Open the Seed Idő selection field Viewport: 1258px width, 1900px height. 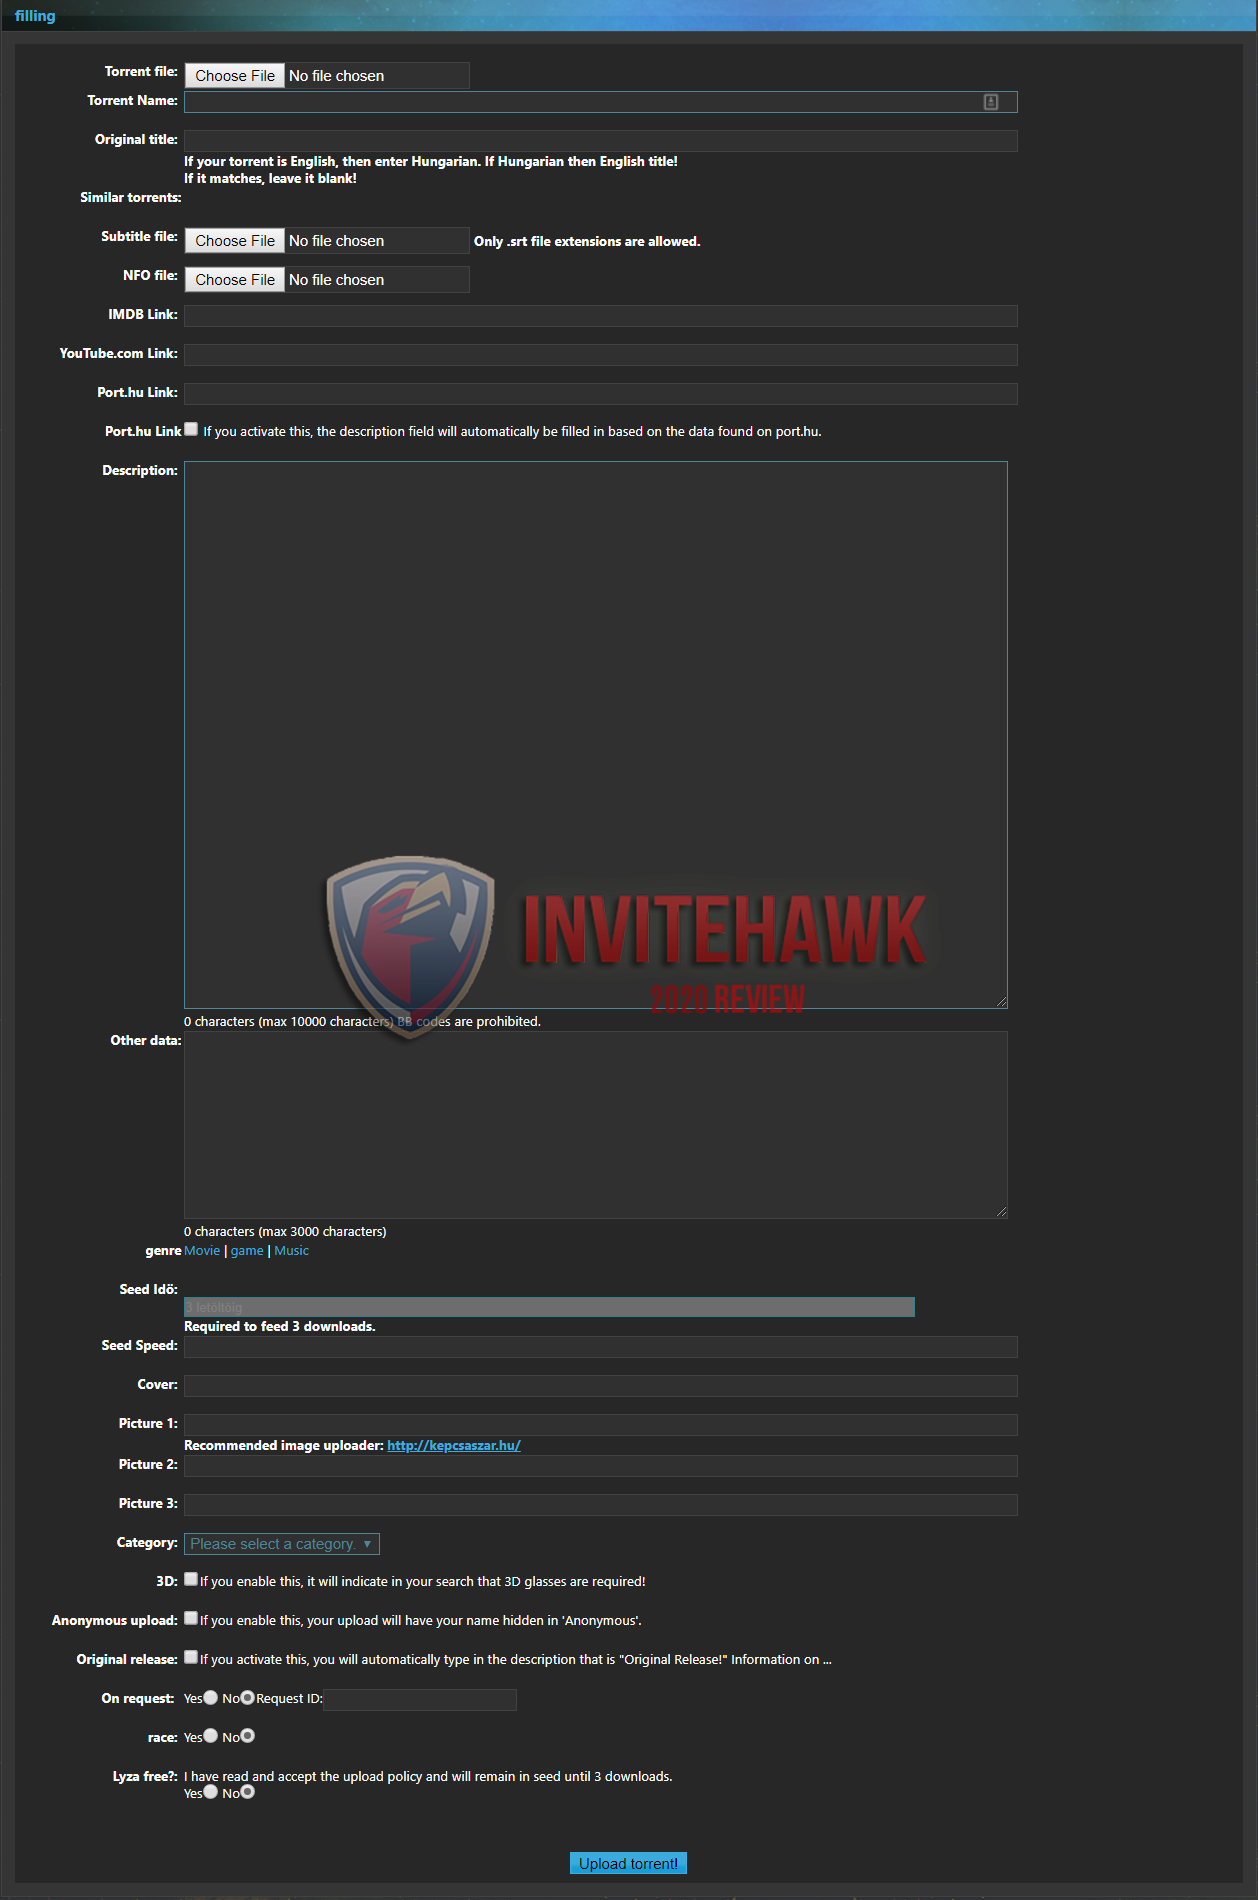[x=549, y=1307]
